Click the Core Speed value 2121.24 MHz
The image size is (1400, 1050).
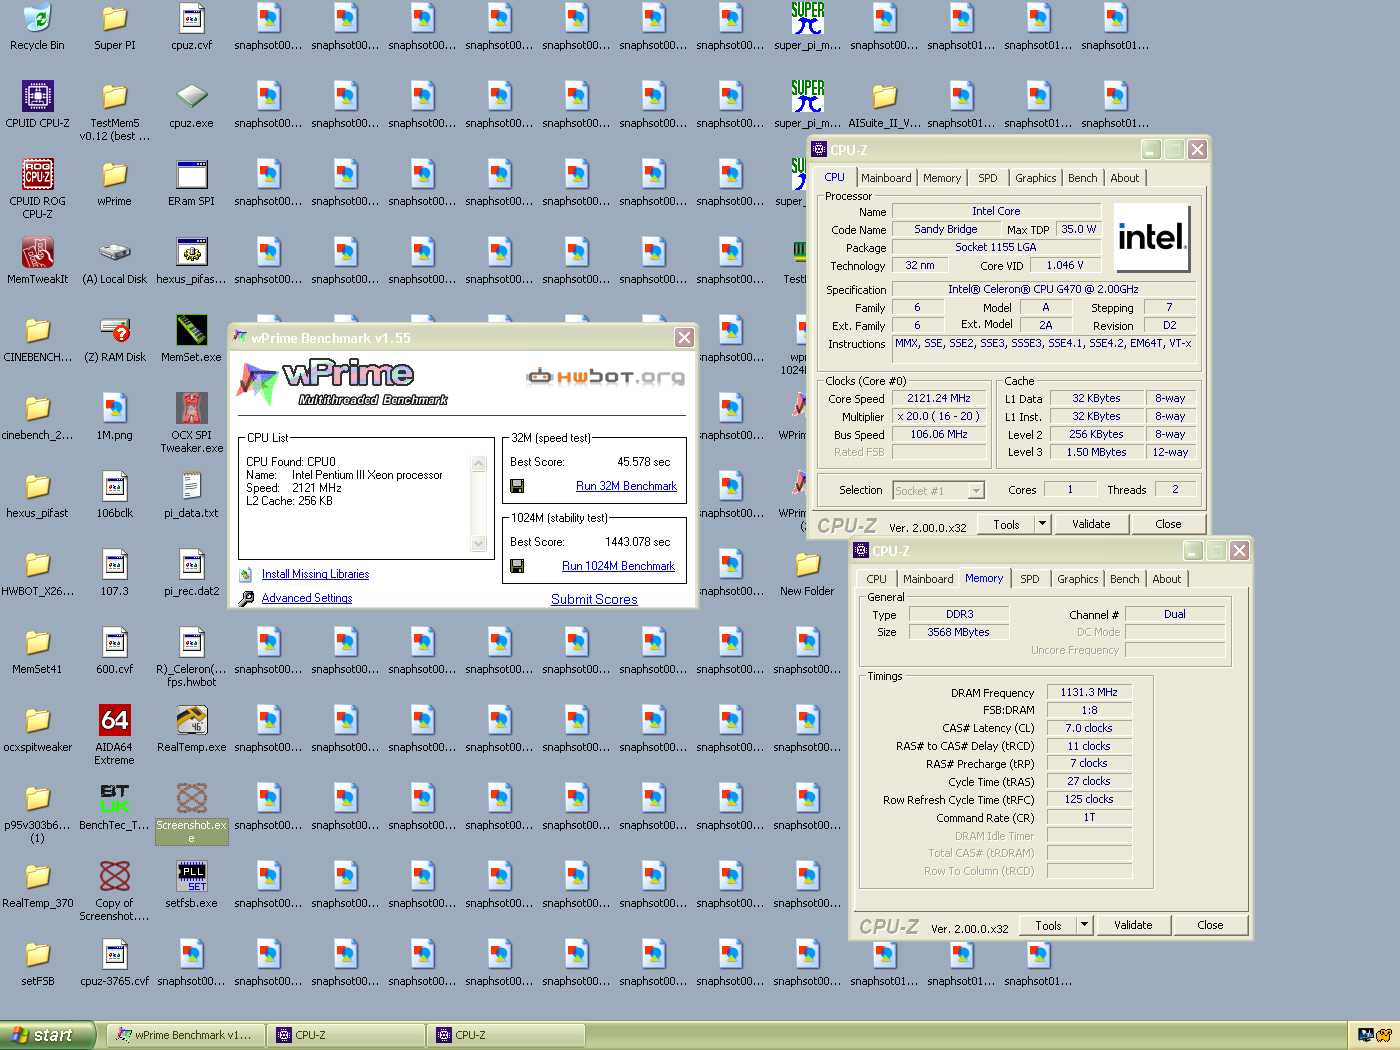[938, 398]
